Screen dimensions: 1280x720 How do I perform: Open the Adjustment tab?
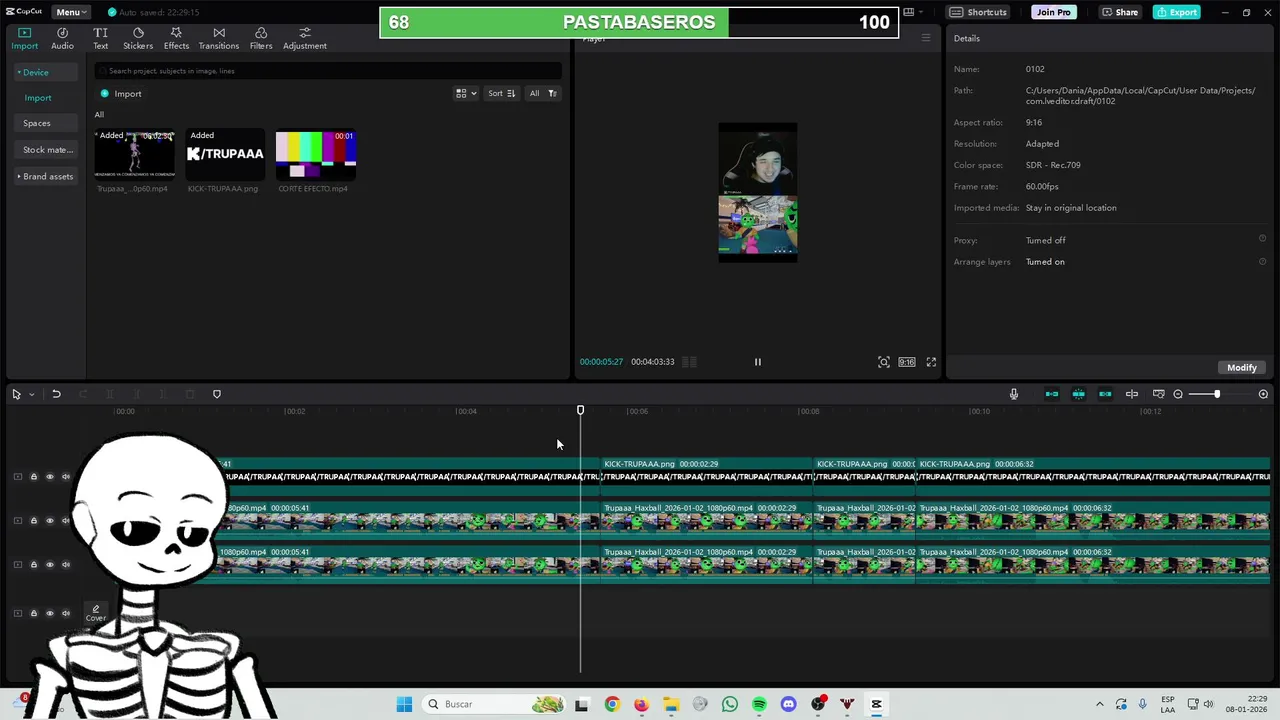(305, 38)
